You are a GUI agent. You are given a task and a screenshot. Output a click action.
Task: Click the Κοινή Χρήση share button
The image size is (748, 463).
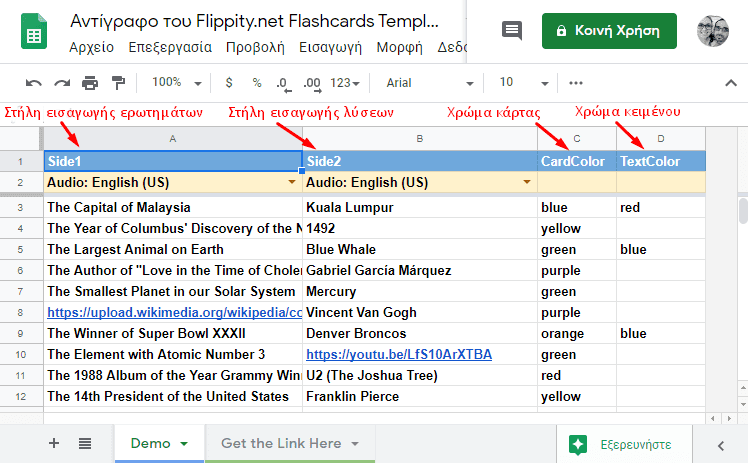point(609,31)
